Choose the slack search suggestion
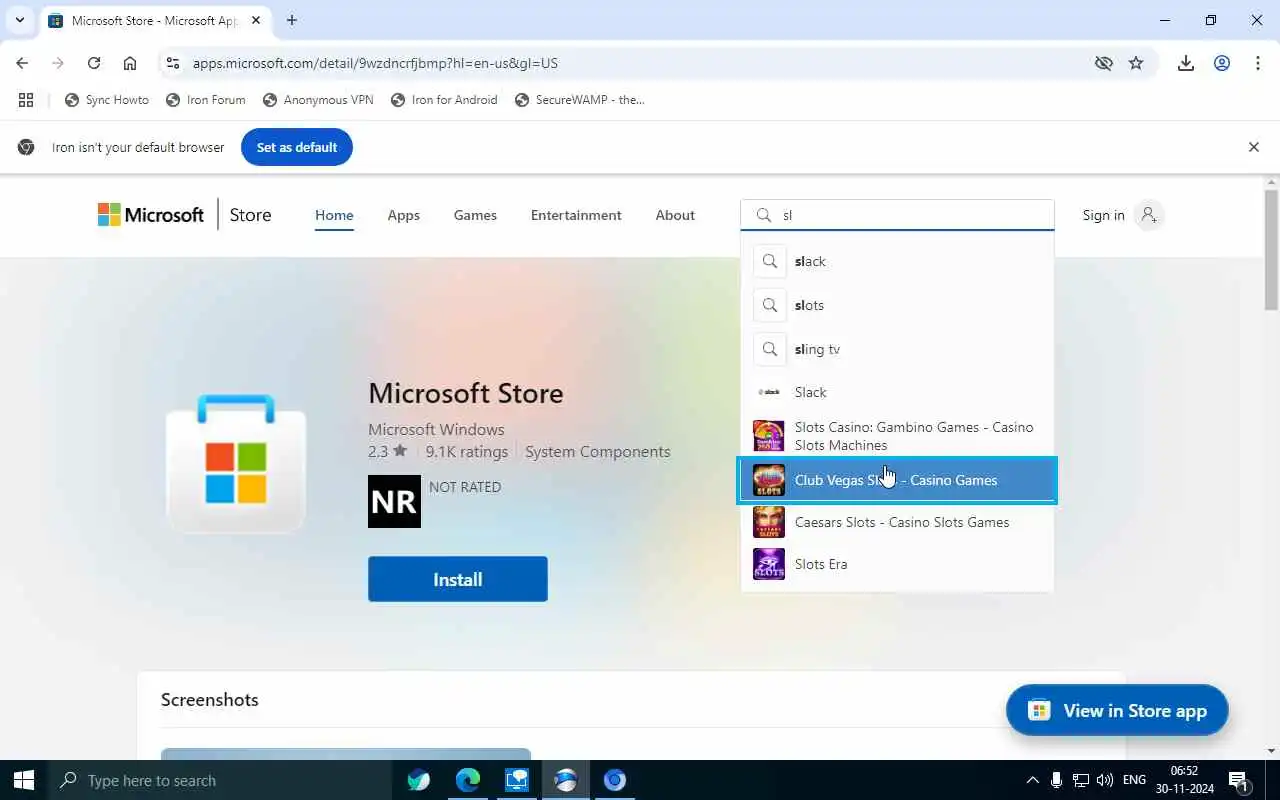 coord(897,261)
